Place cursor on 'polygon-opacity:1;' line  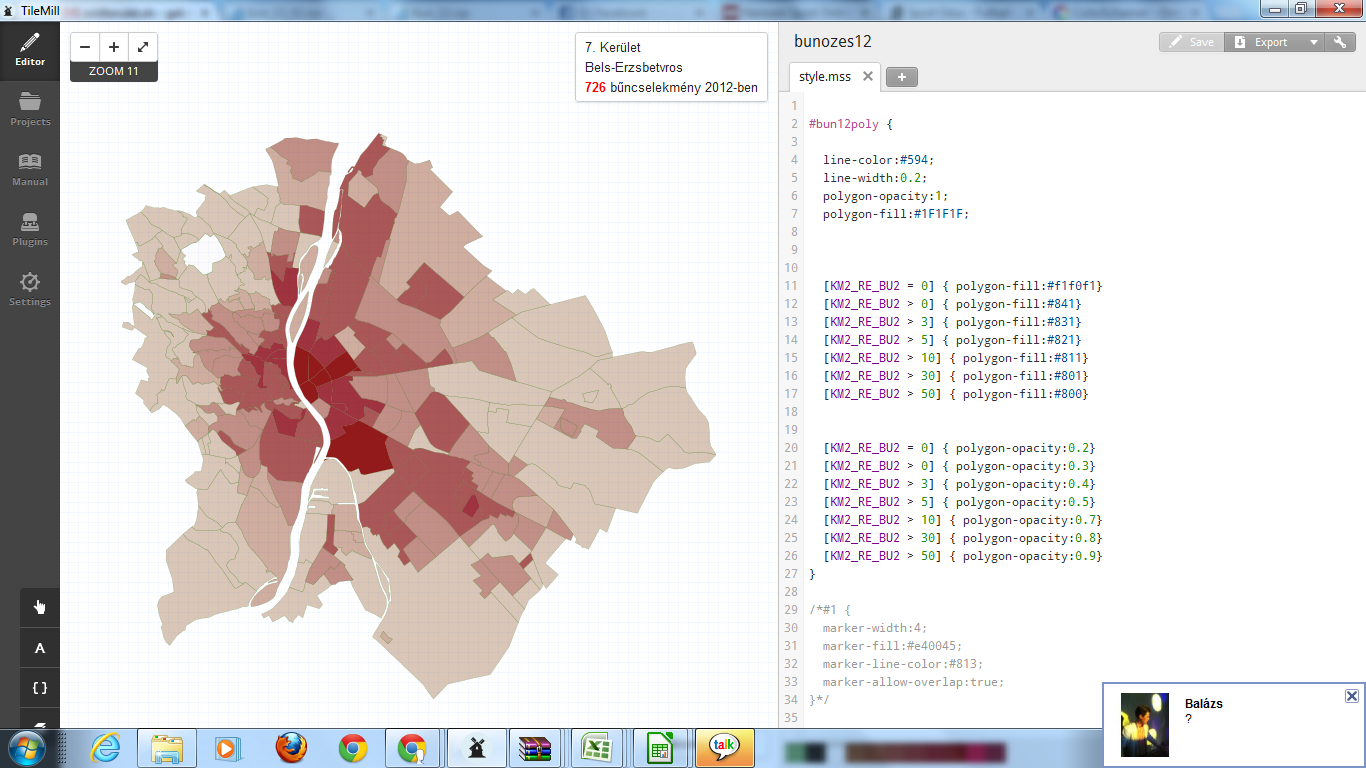click(885, 196)
